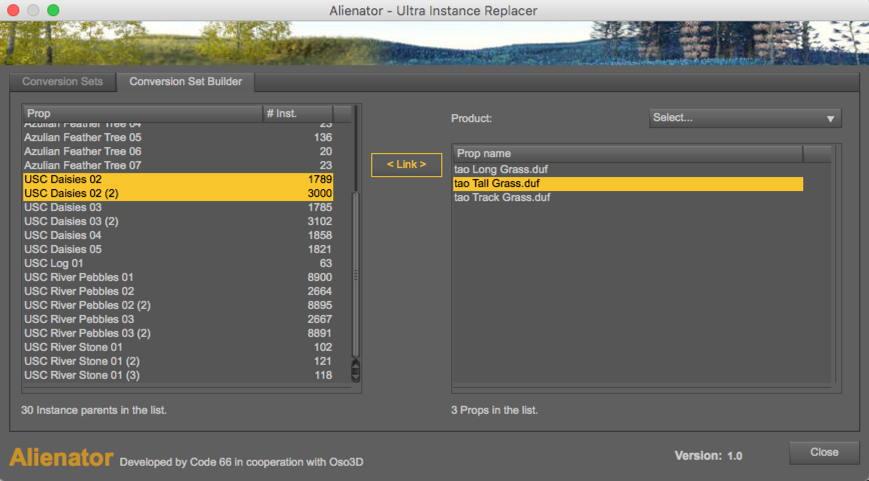The width and height of the screenshot is (869, 481).
Task: Select tao Long Grass.duf prop
Action: coord(627,170)
